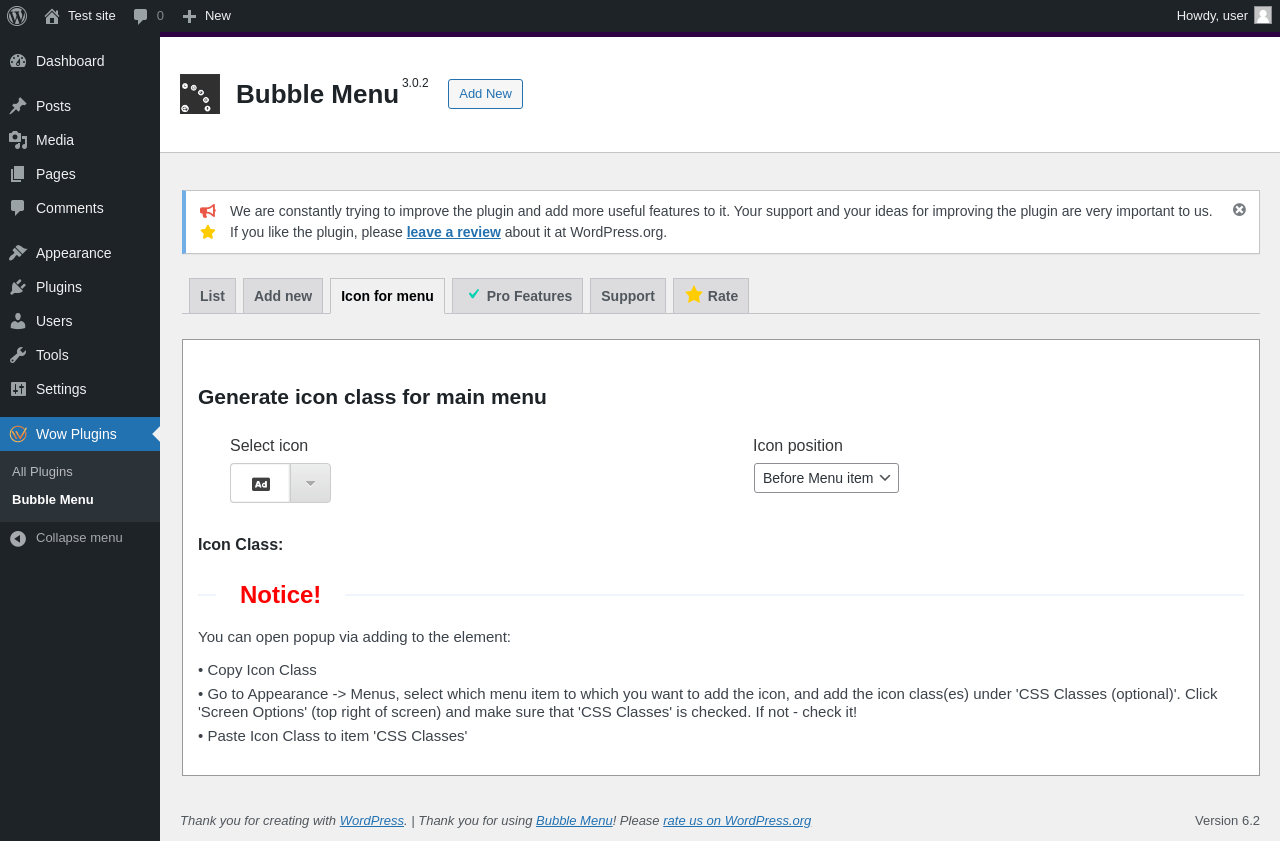
Task: Click the 3.0.2 version number
Action: 415,83
